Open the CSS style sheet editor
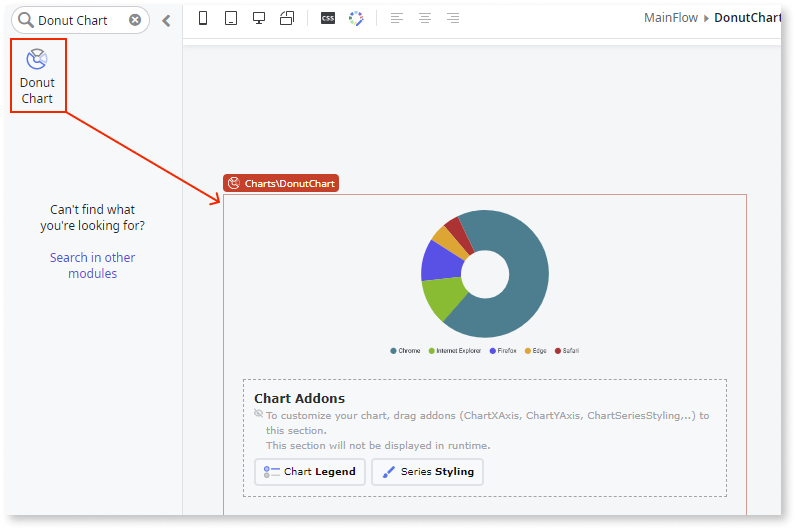This screenshot has height=530, width=796. [328, 19]
